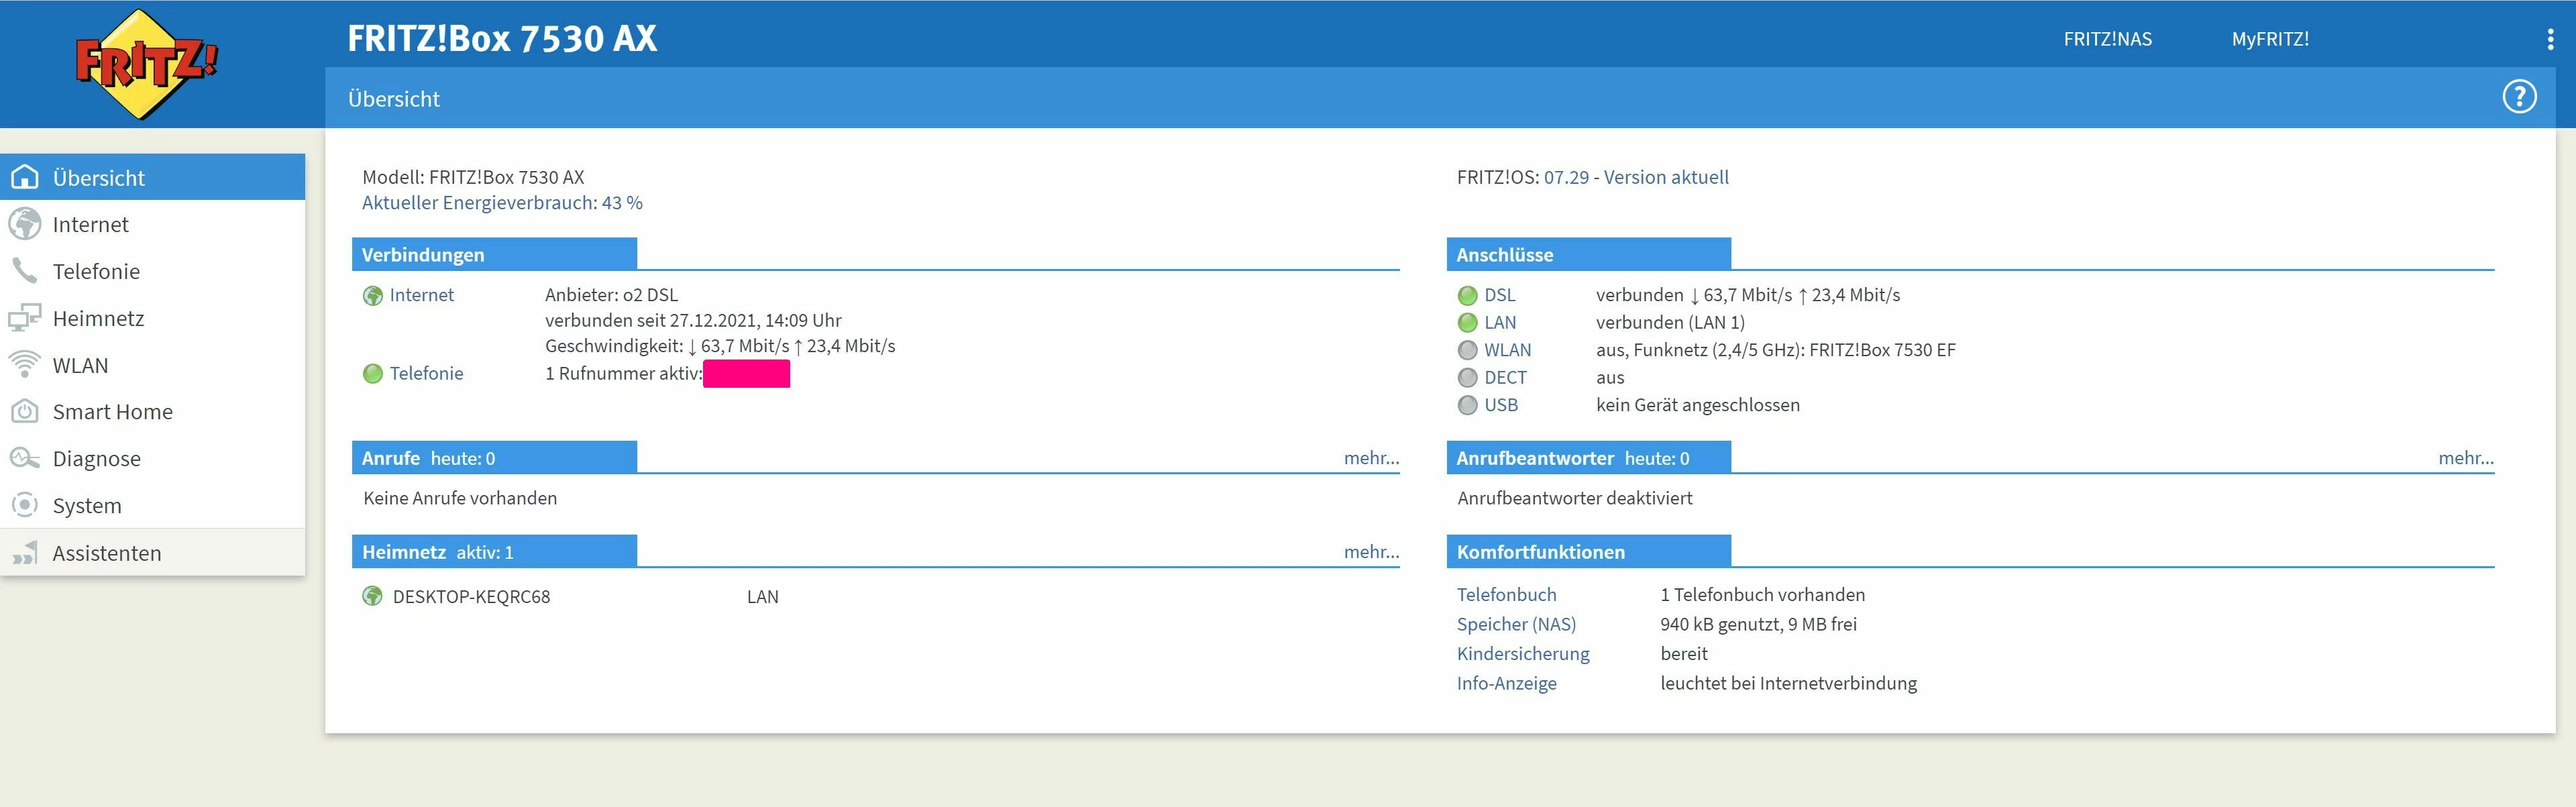Click the System gear icon in sidebar
The height and width of the screenshot is (807, 2576).
[25, 505]
